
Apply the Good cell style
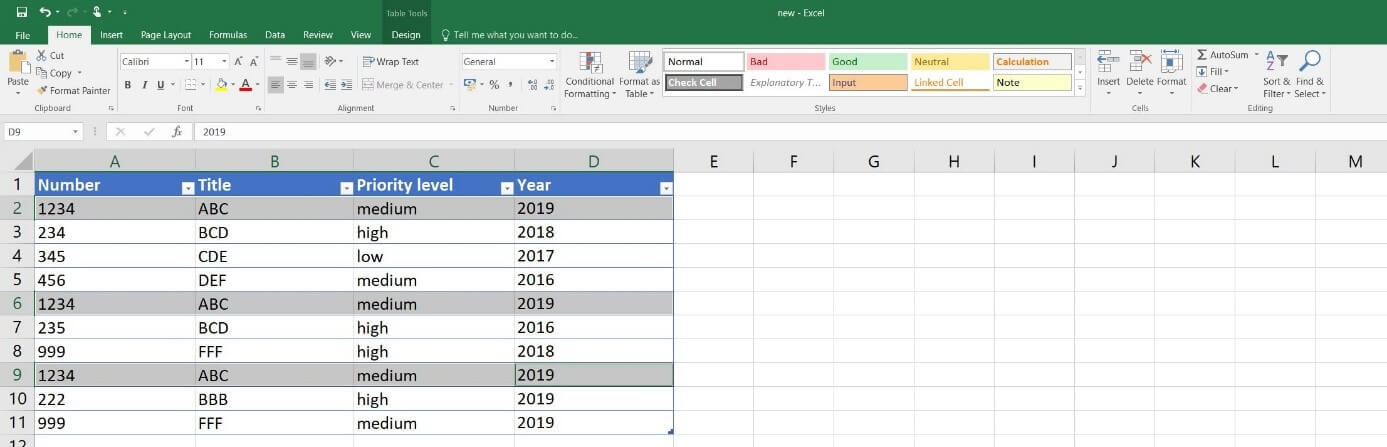coord(867,62)
